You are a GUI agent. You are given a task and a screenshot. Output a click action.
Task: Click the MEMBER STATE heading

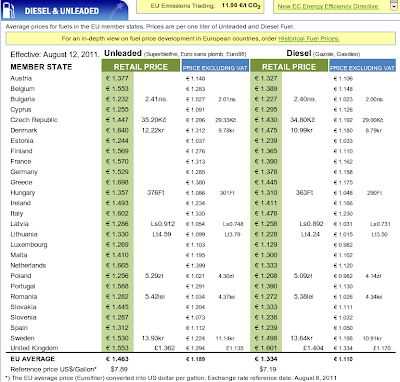coord(41,67)
